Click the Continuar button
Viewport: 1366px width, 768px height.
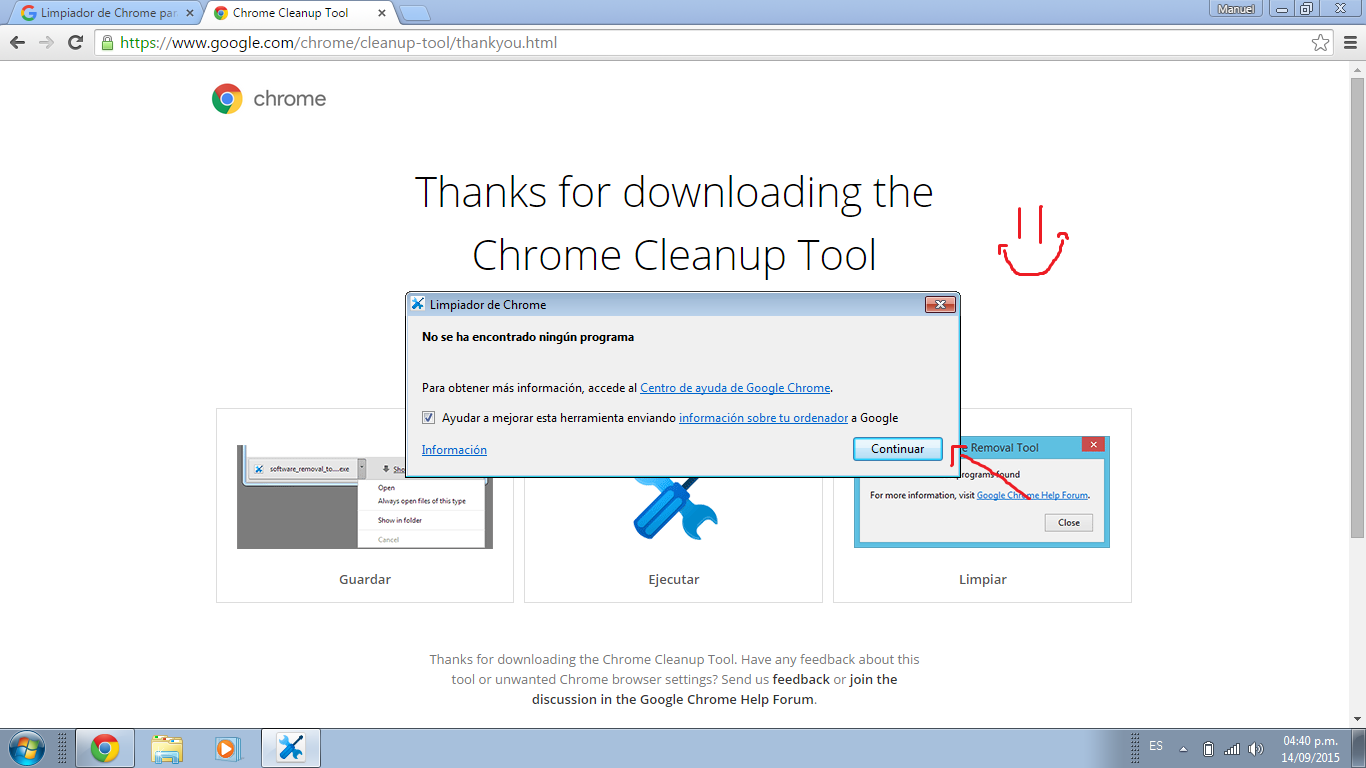pos(898,449)
